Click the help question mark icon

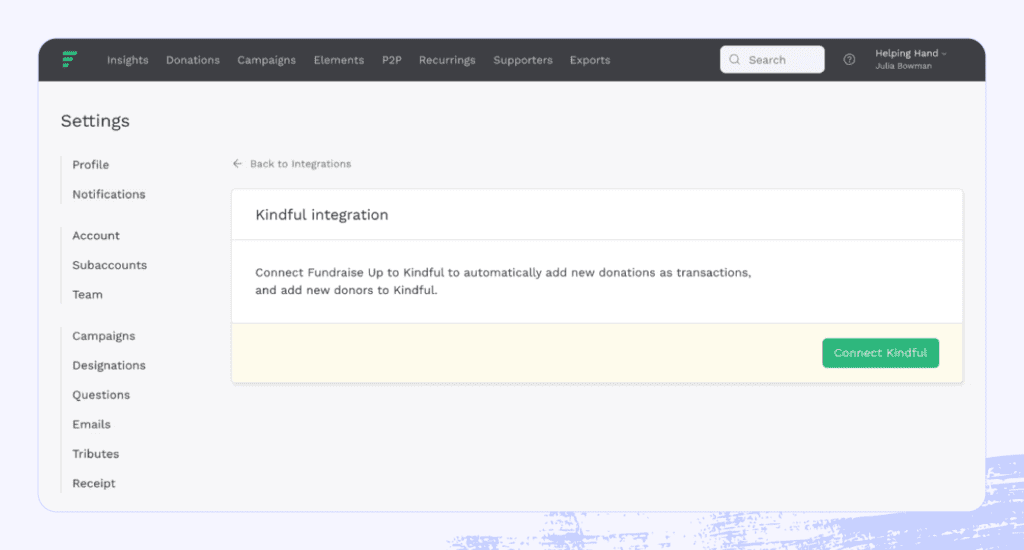[849, 59]
